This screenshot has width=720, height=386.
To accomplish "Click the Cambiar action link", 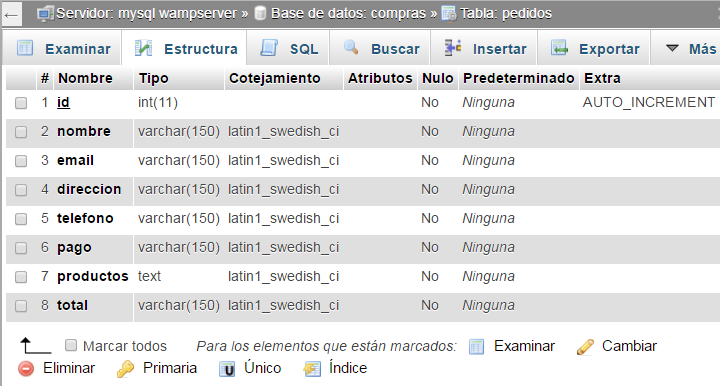I will click(629, 346).
